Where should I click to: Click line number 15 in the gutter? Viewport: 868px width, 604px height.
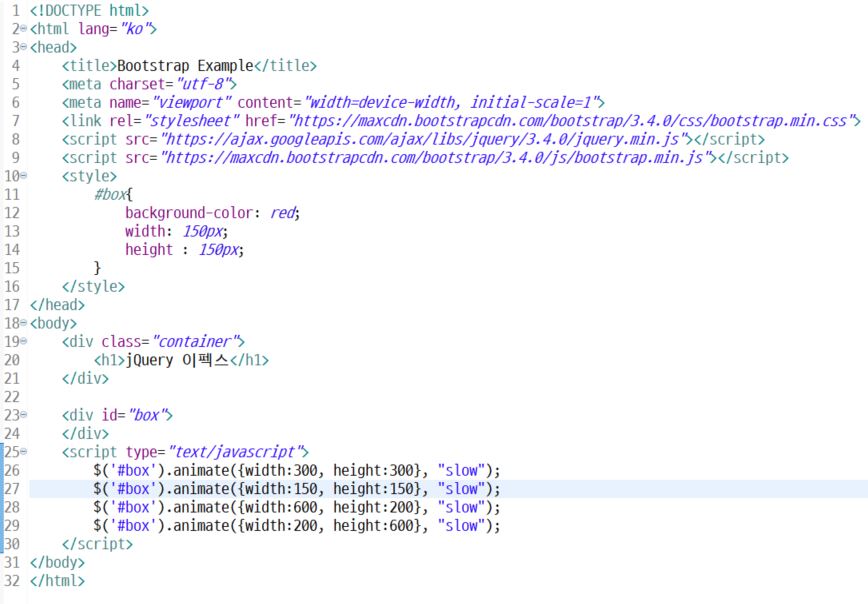tap(12, 268)
